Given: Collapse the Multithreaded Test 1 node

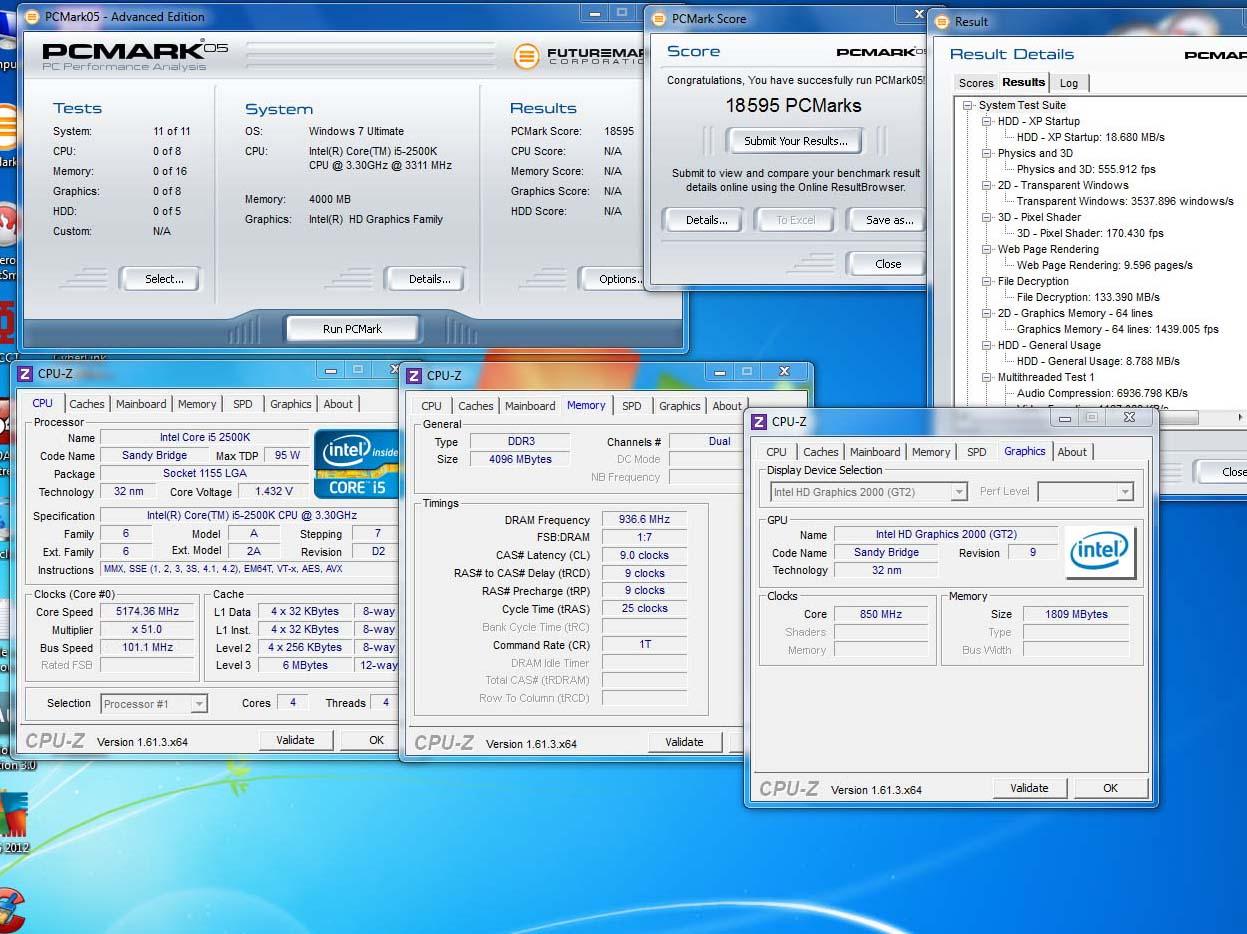Looking at the screenshot, I should pos(987,377).
